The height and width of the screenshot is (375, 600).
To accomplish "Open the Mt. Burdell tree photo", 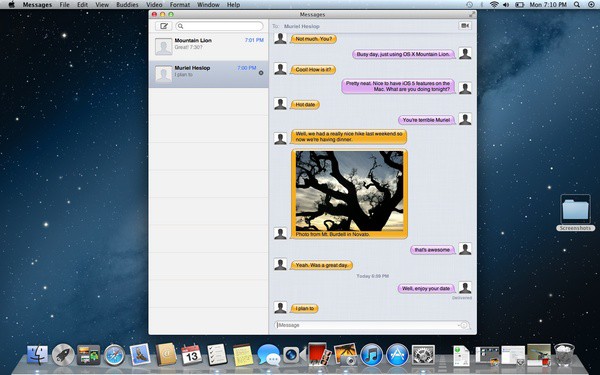I will (x=349, y=190).
